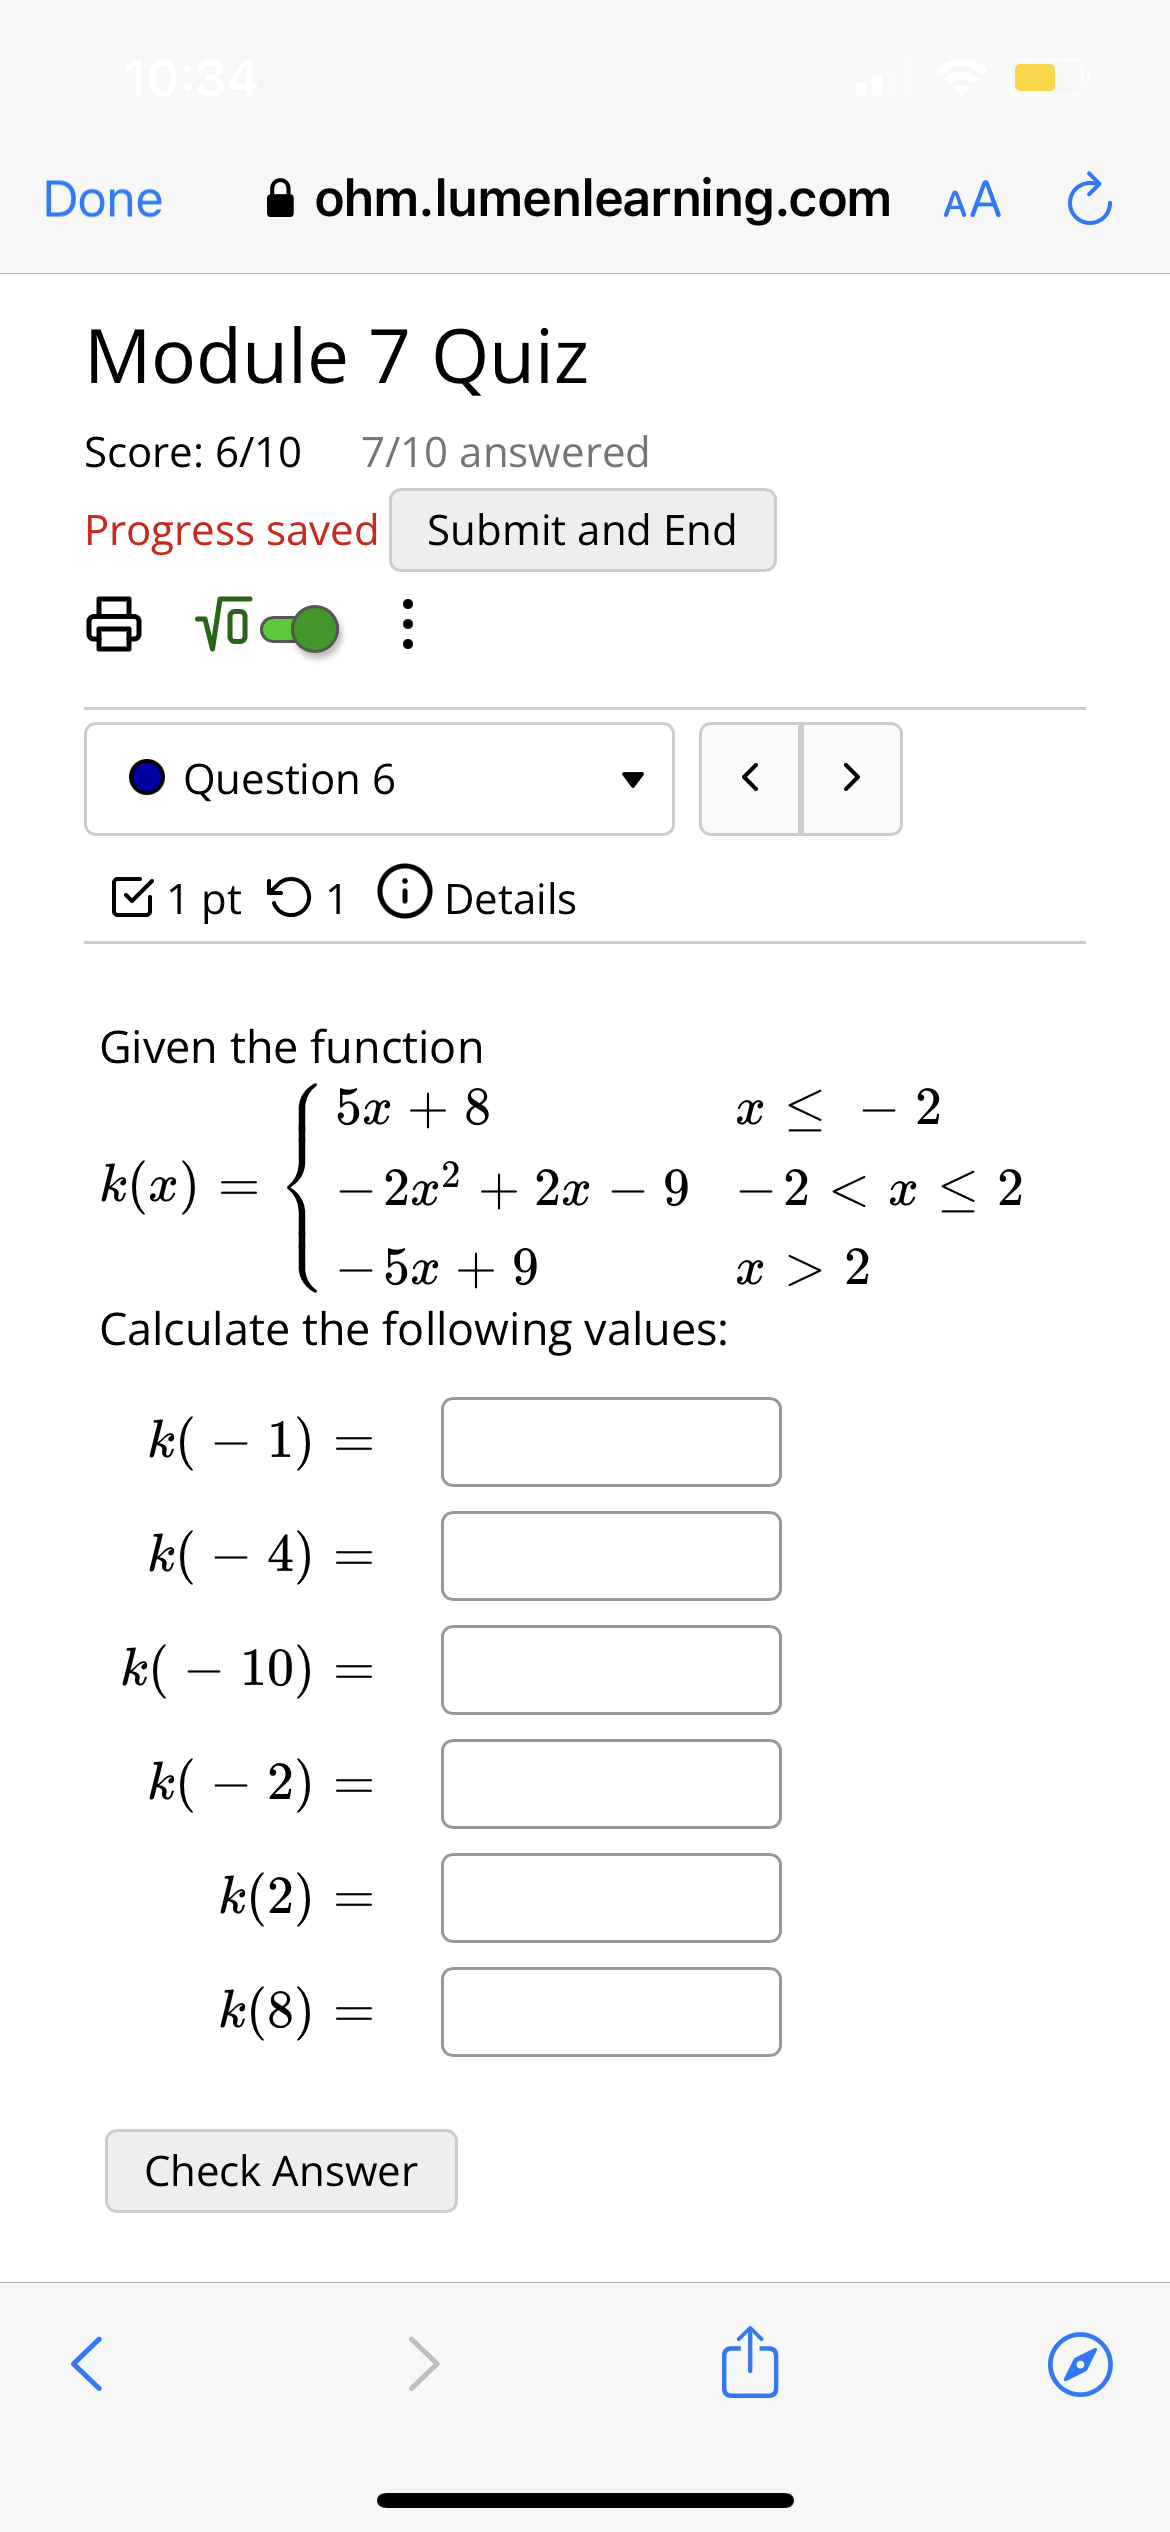Screen dimensions: 1170x2532
Task: Go to the next question with the chevron
Action: click(851, 779)
